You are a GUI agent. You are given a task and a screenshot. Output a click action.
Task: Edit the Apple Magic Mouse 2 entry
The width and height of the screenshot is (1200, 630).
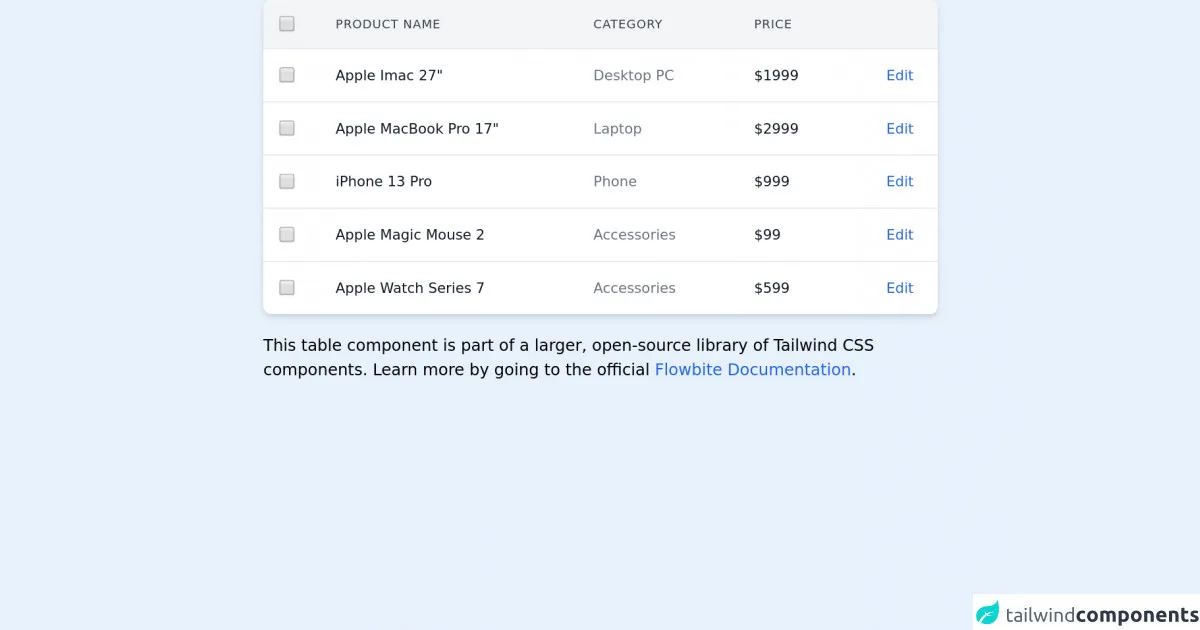[899, 234]
